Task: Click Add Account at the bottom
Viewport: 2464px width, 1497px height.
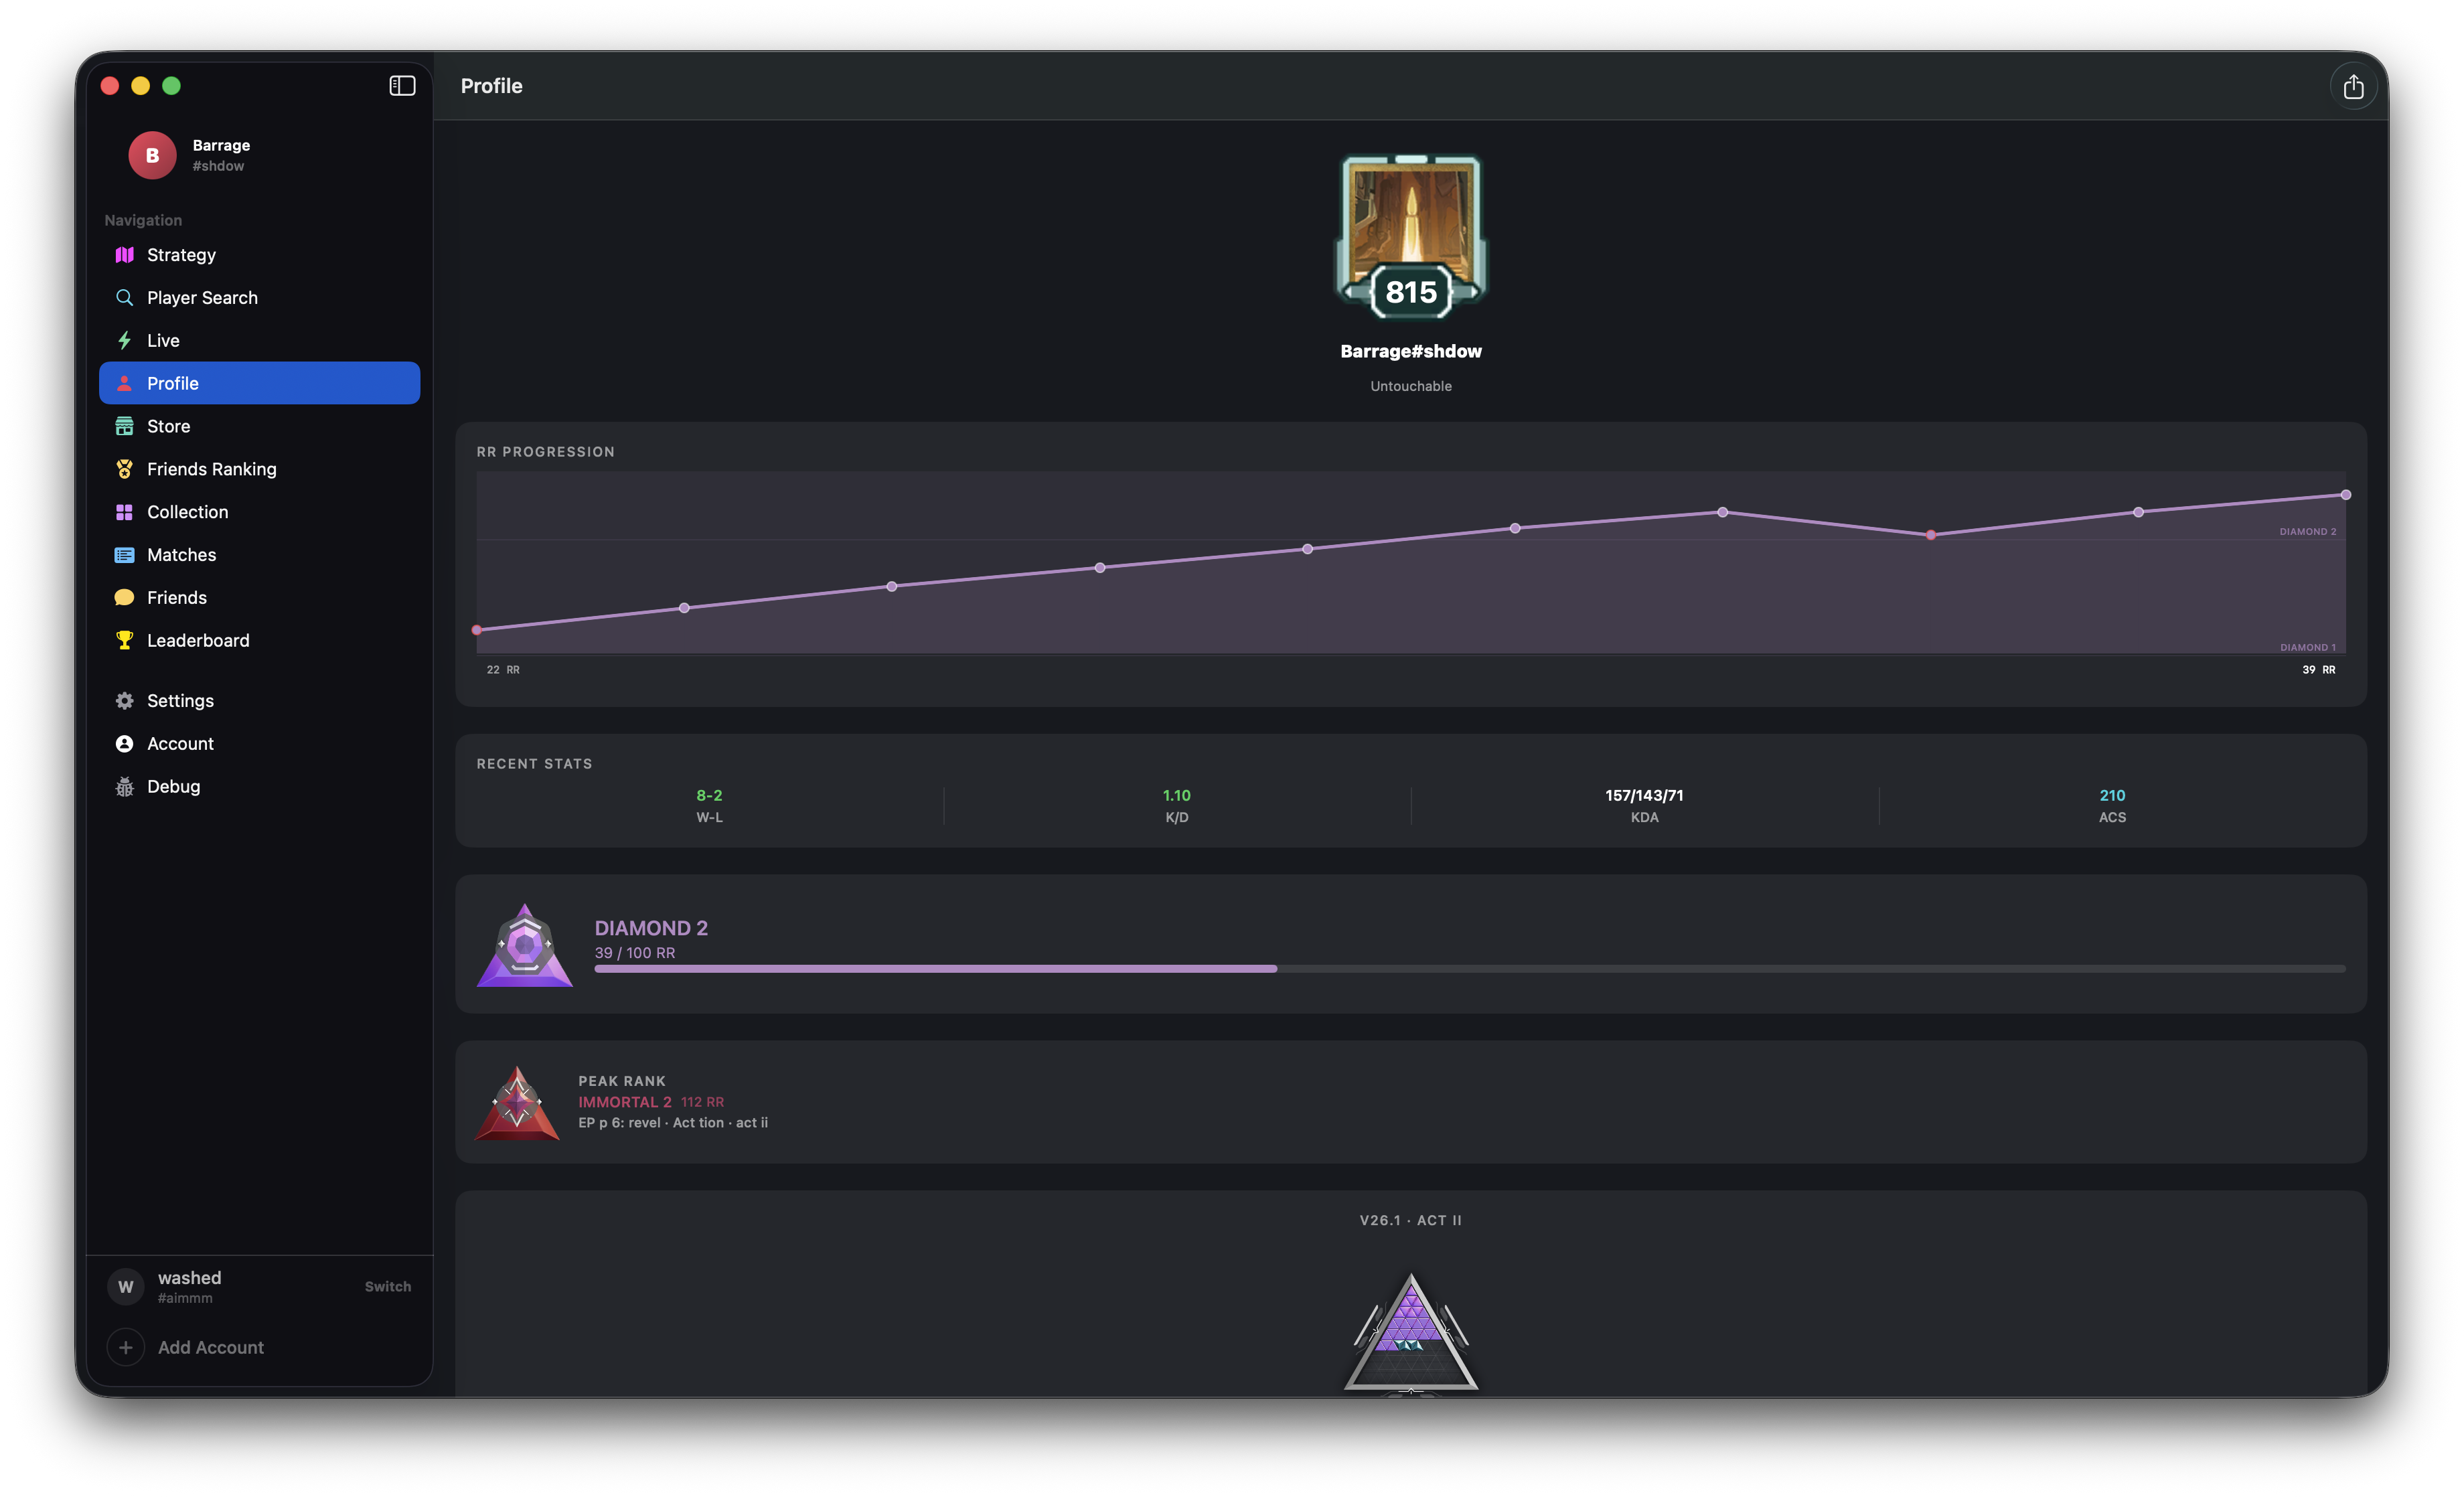Action: tap(210, 1347)
